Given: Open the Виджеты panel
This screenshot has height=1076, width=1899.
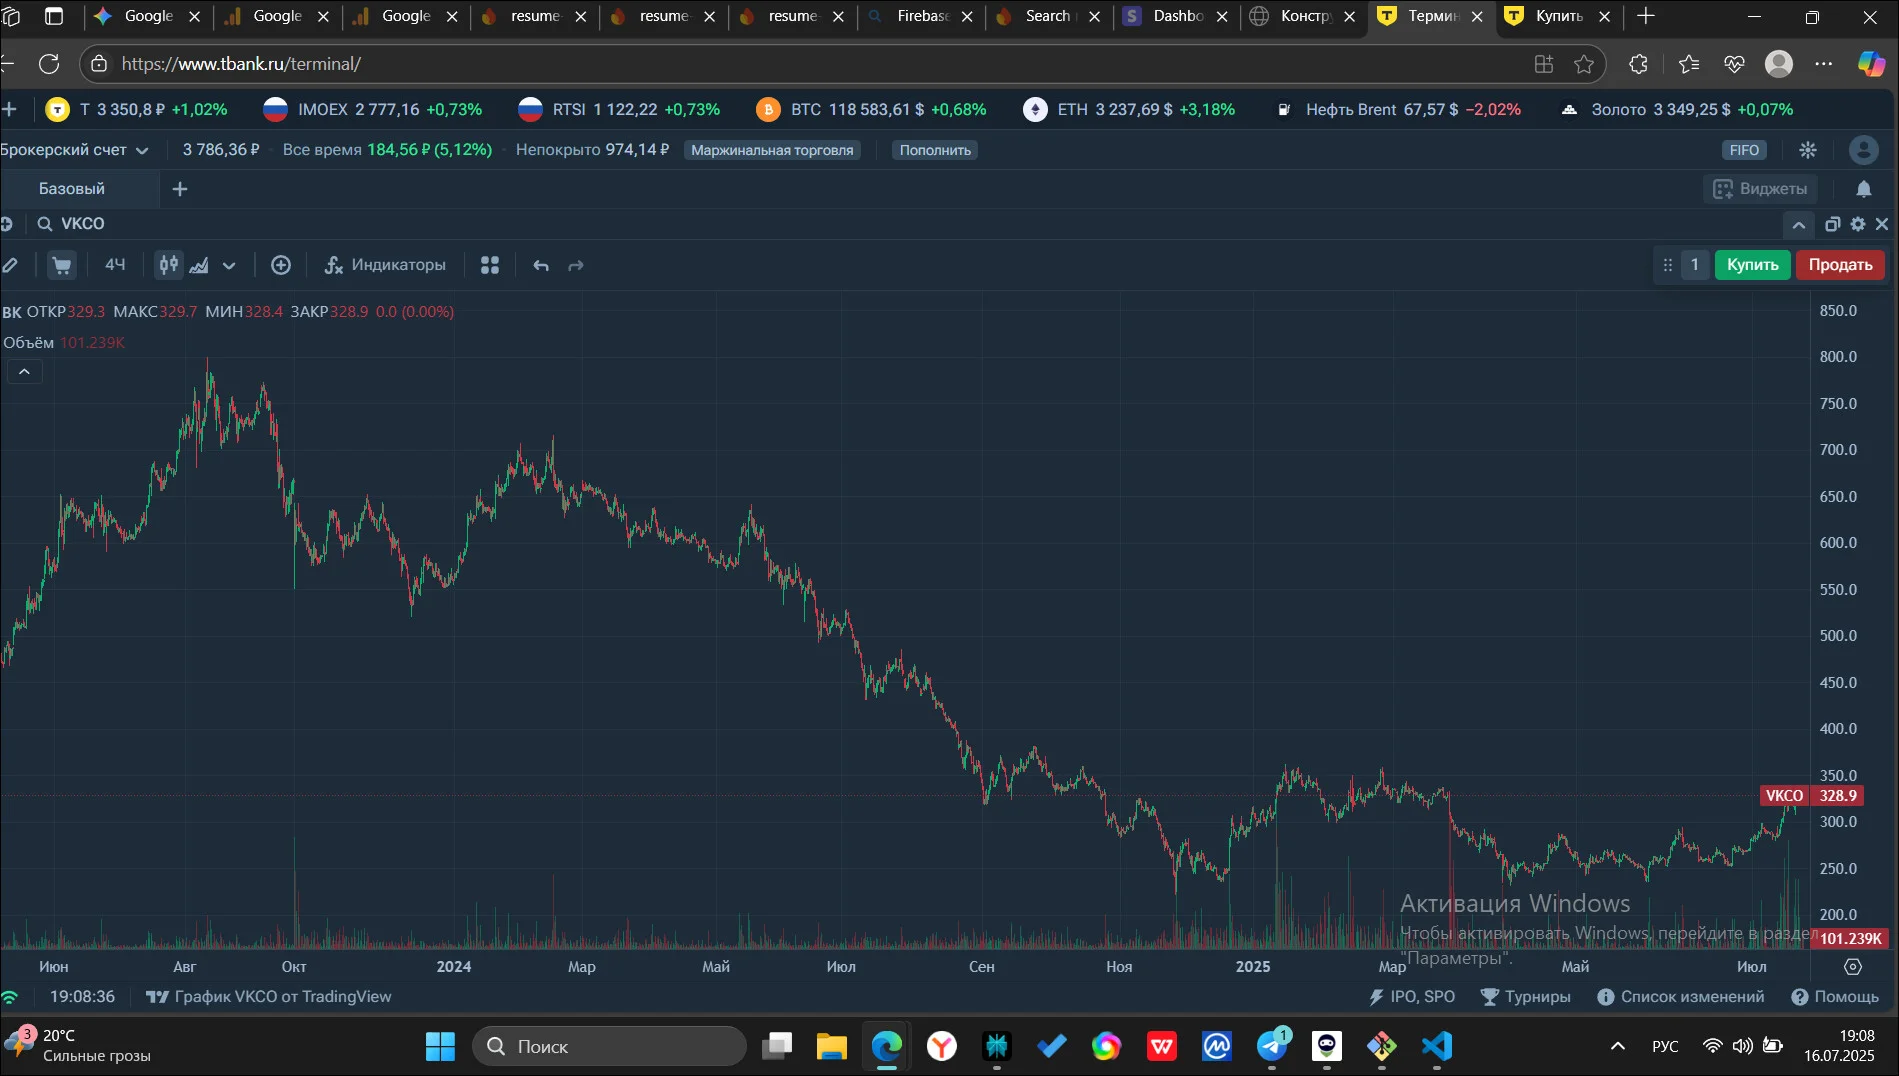Looking at the screenshot, I should click(x=1760, y=189).
